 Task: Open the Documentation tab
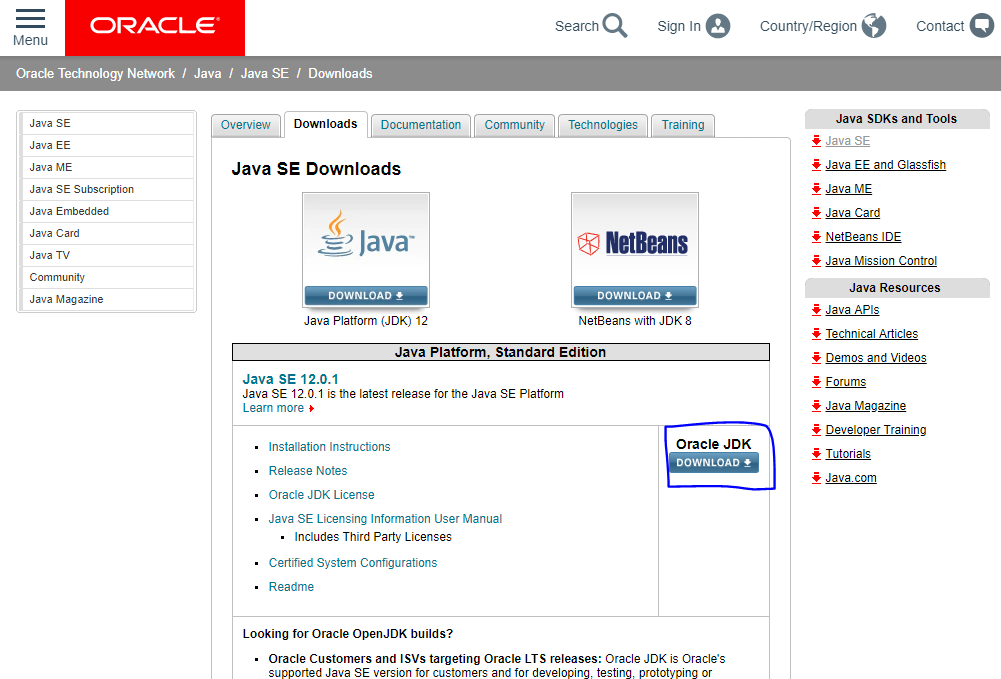421,125
